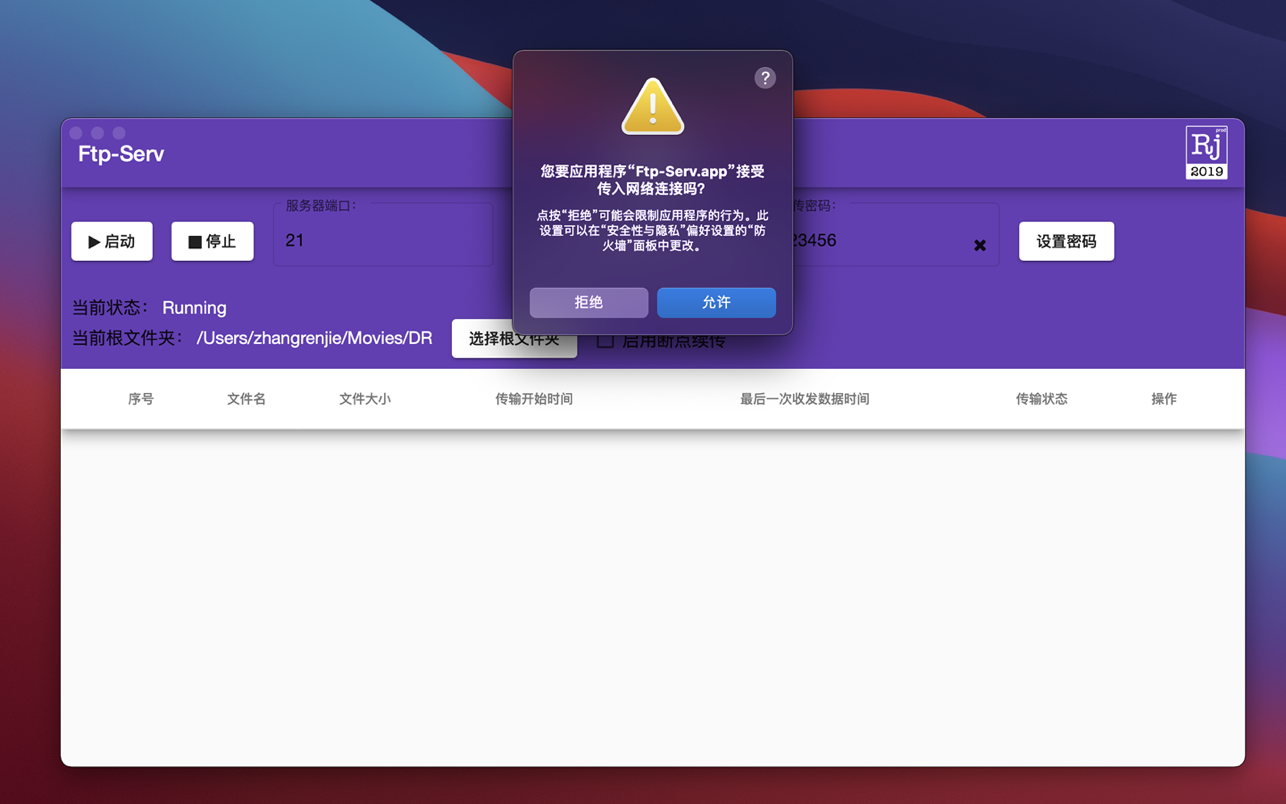Click the 操作 column header
Viewport: 1286px width, 804px height.
pos(1164,399)
